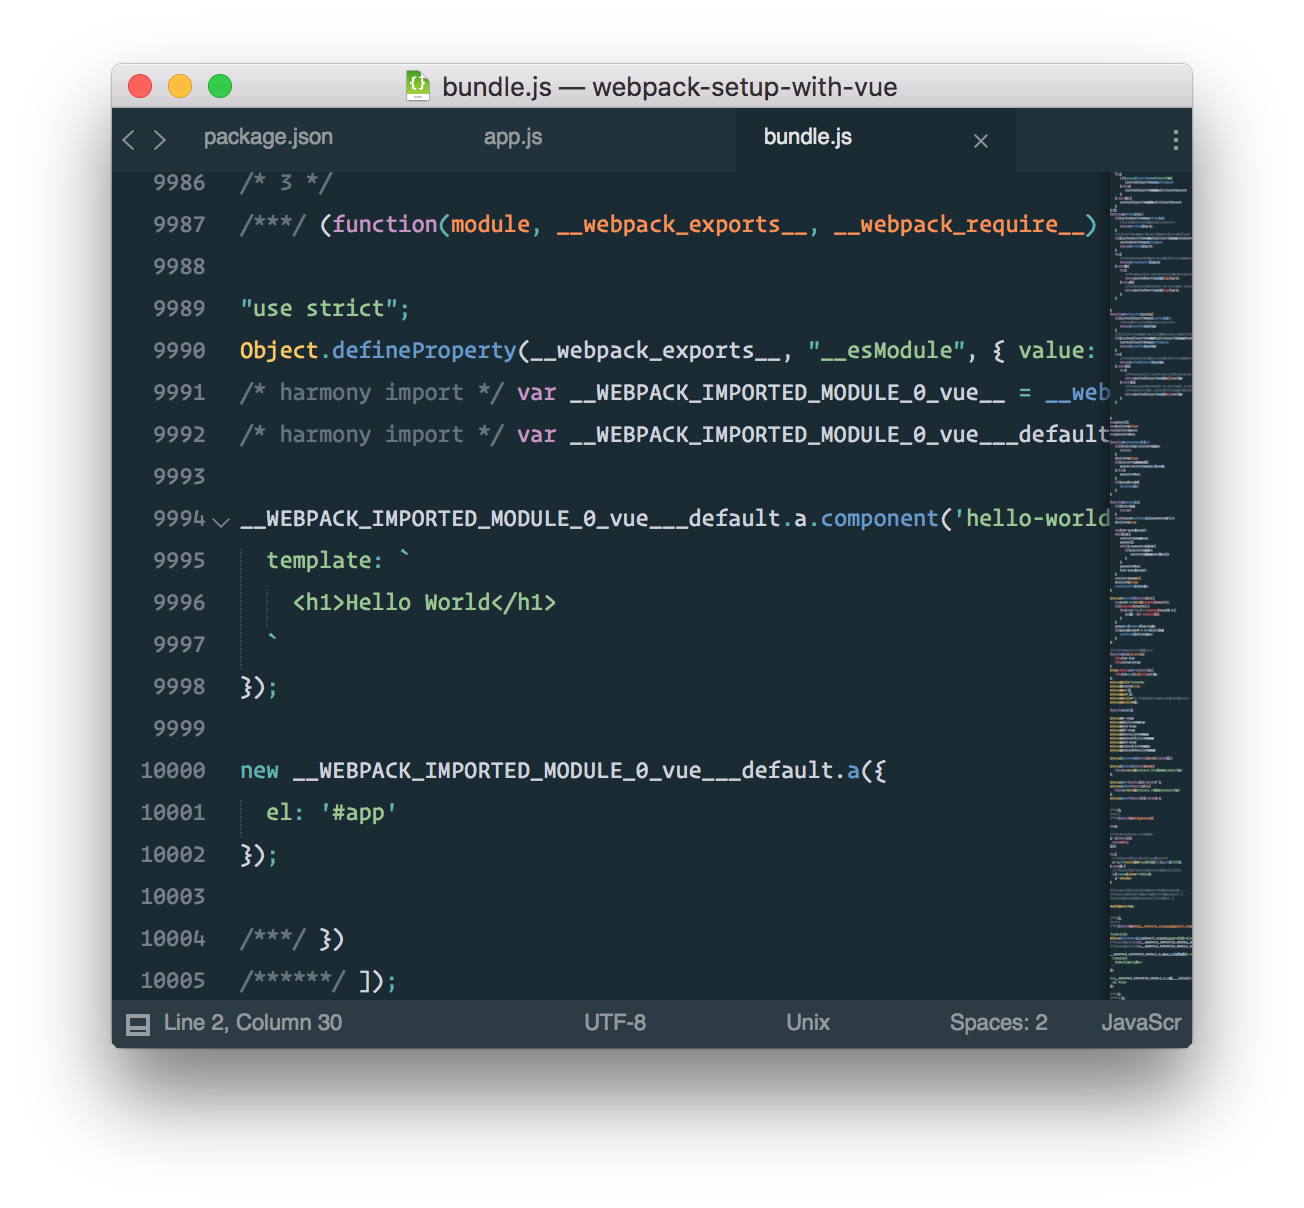Screen dimensions: 1304x1208
Task: Click the yellow minimize window button
Action: coord(180,86)
